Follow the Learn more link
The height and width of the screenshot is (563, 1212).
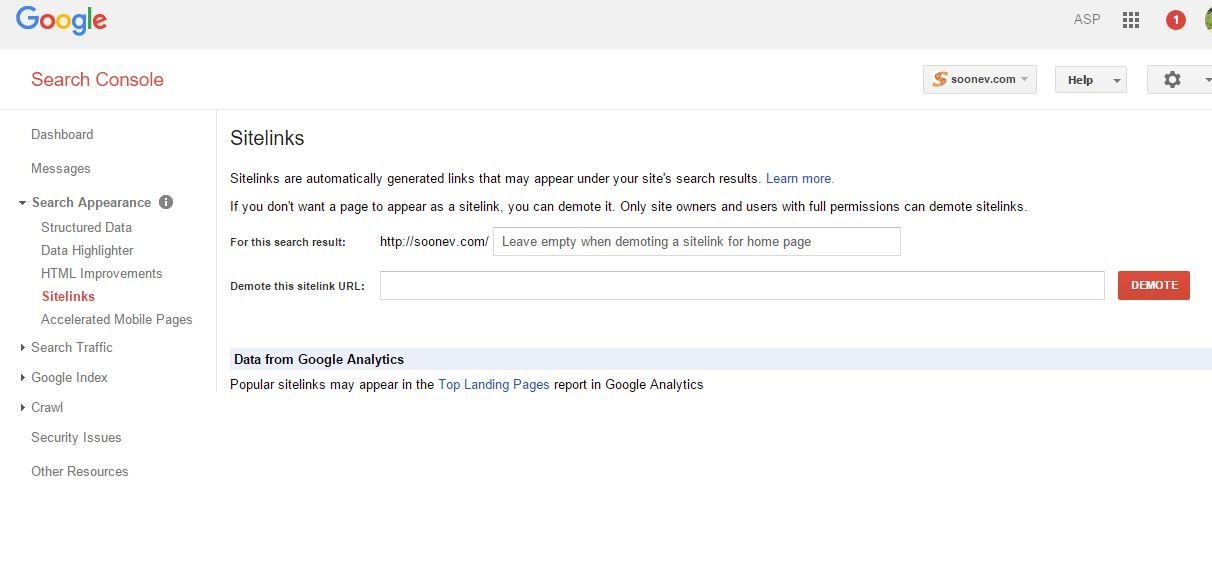pos(800,178)
